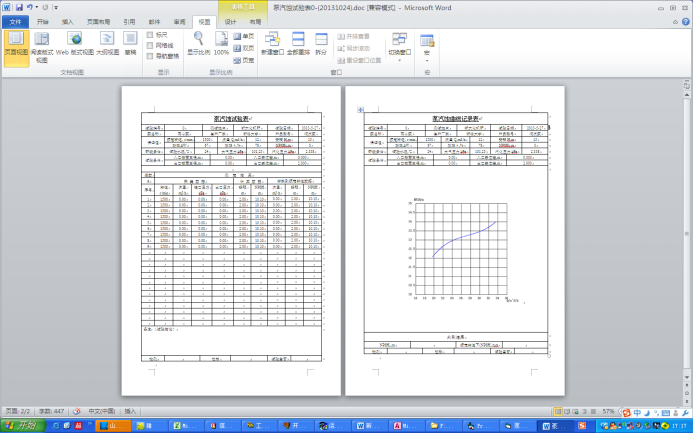This screenshot has height=433, width=693.
Task: Click the 开始 Start button on taskbar
Action: 19,426
